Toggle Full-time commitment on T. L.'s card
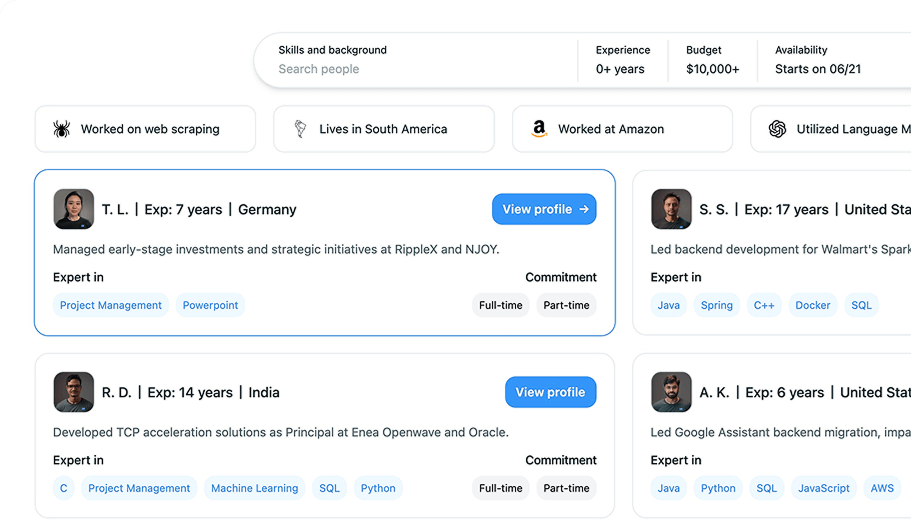Viewport: 911px width, 526px height. point(500,305)
